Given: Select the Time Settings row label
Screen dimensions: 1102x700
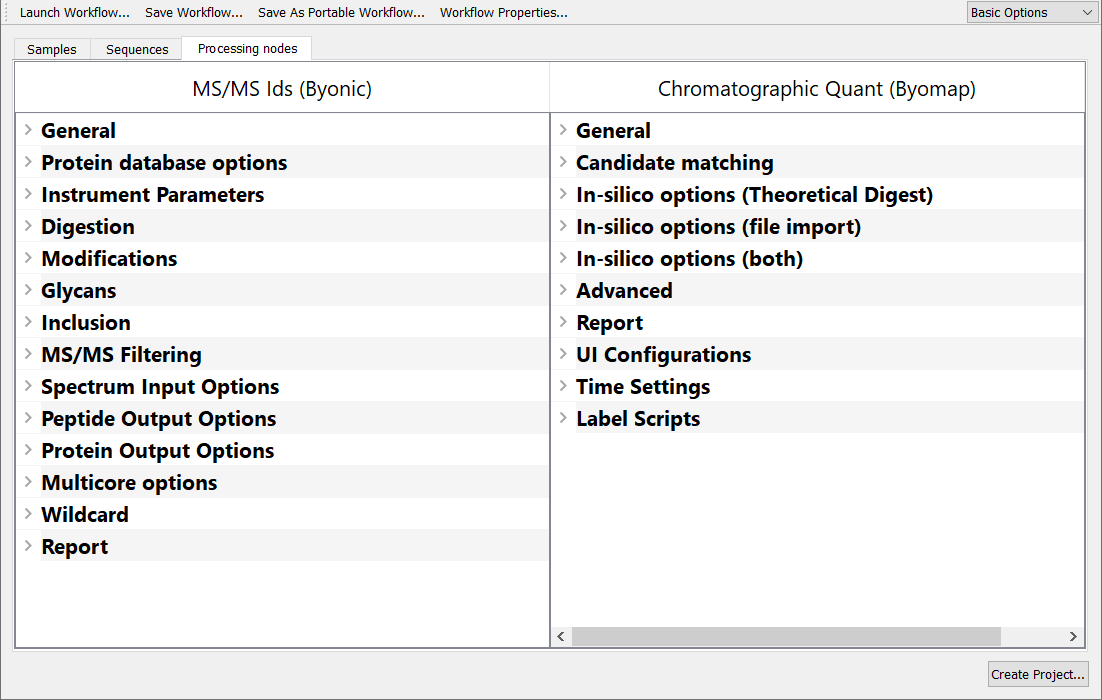Looking at the screenshot, I should (x=643, y=387).
